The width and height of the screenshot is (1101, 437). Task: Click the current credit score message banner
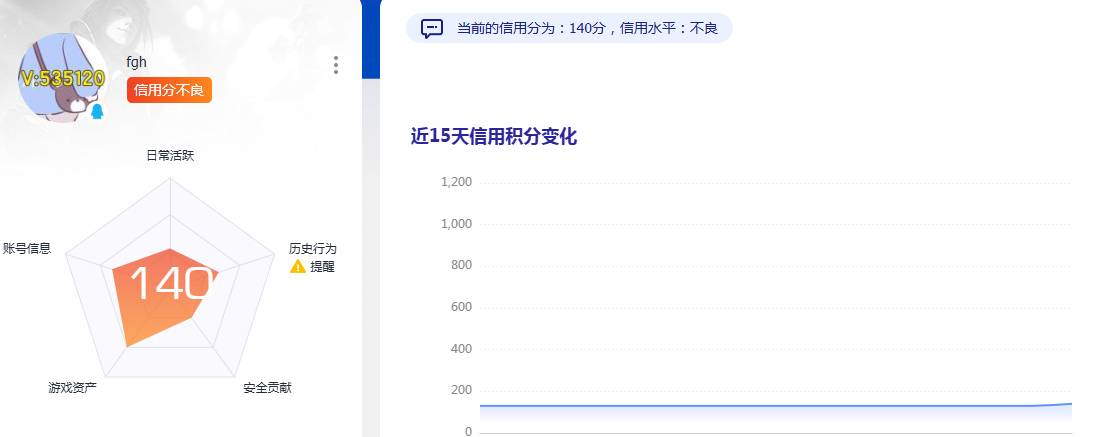tap(569, 29)
